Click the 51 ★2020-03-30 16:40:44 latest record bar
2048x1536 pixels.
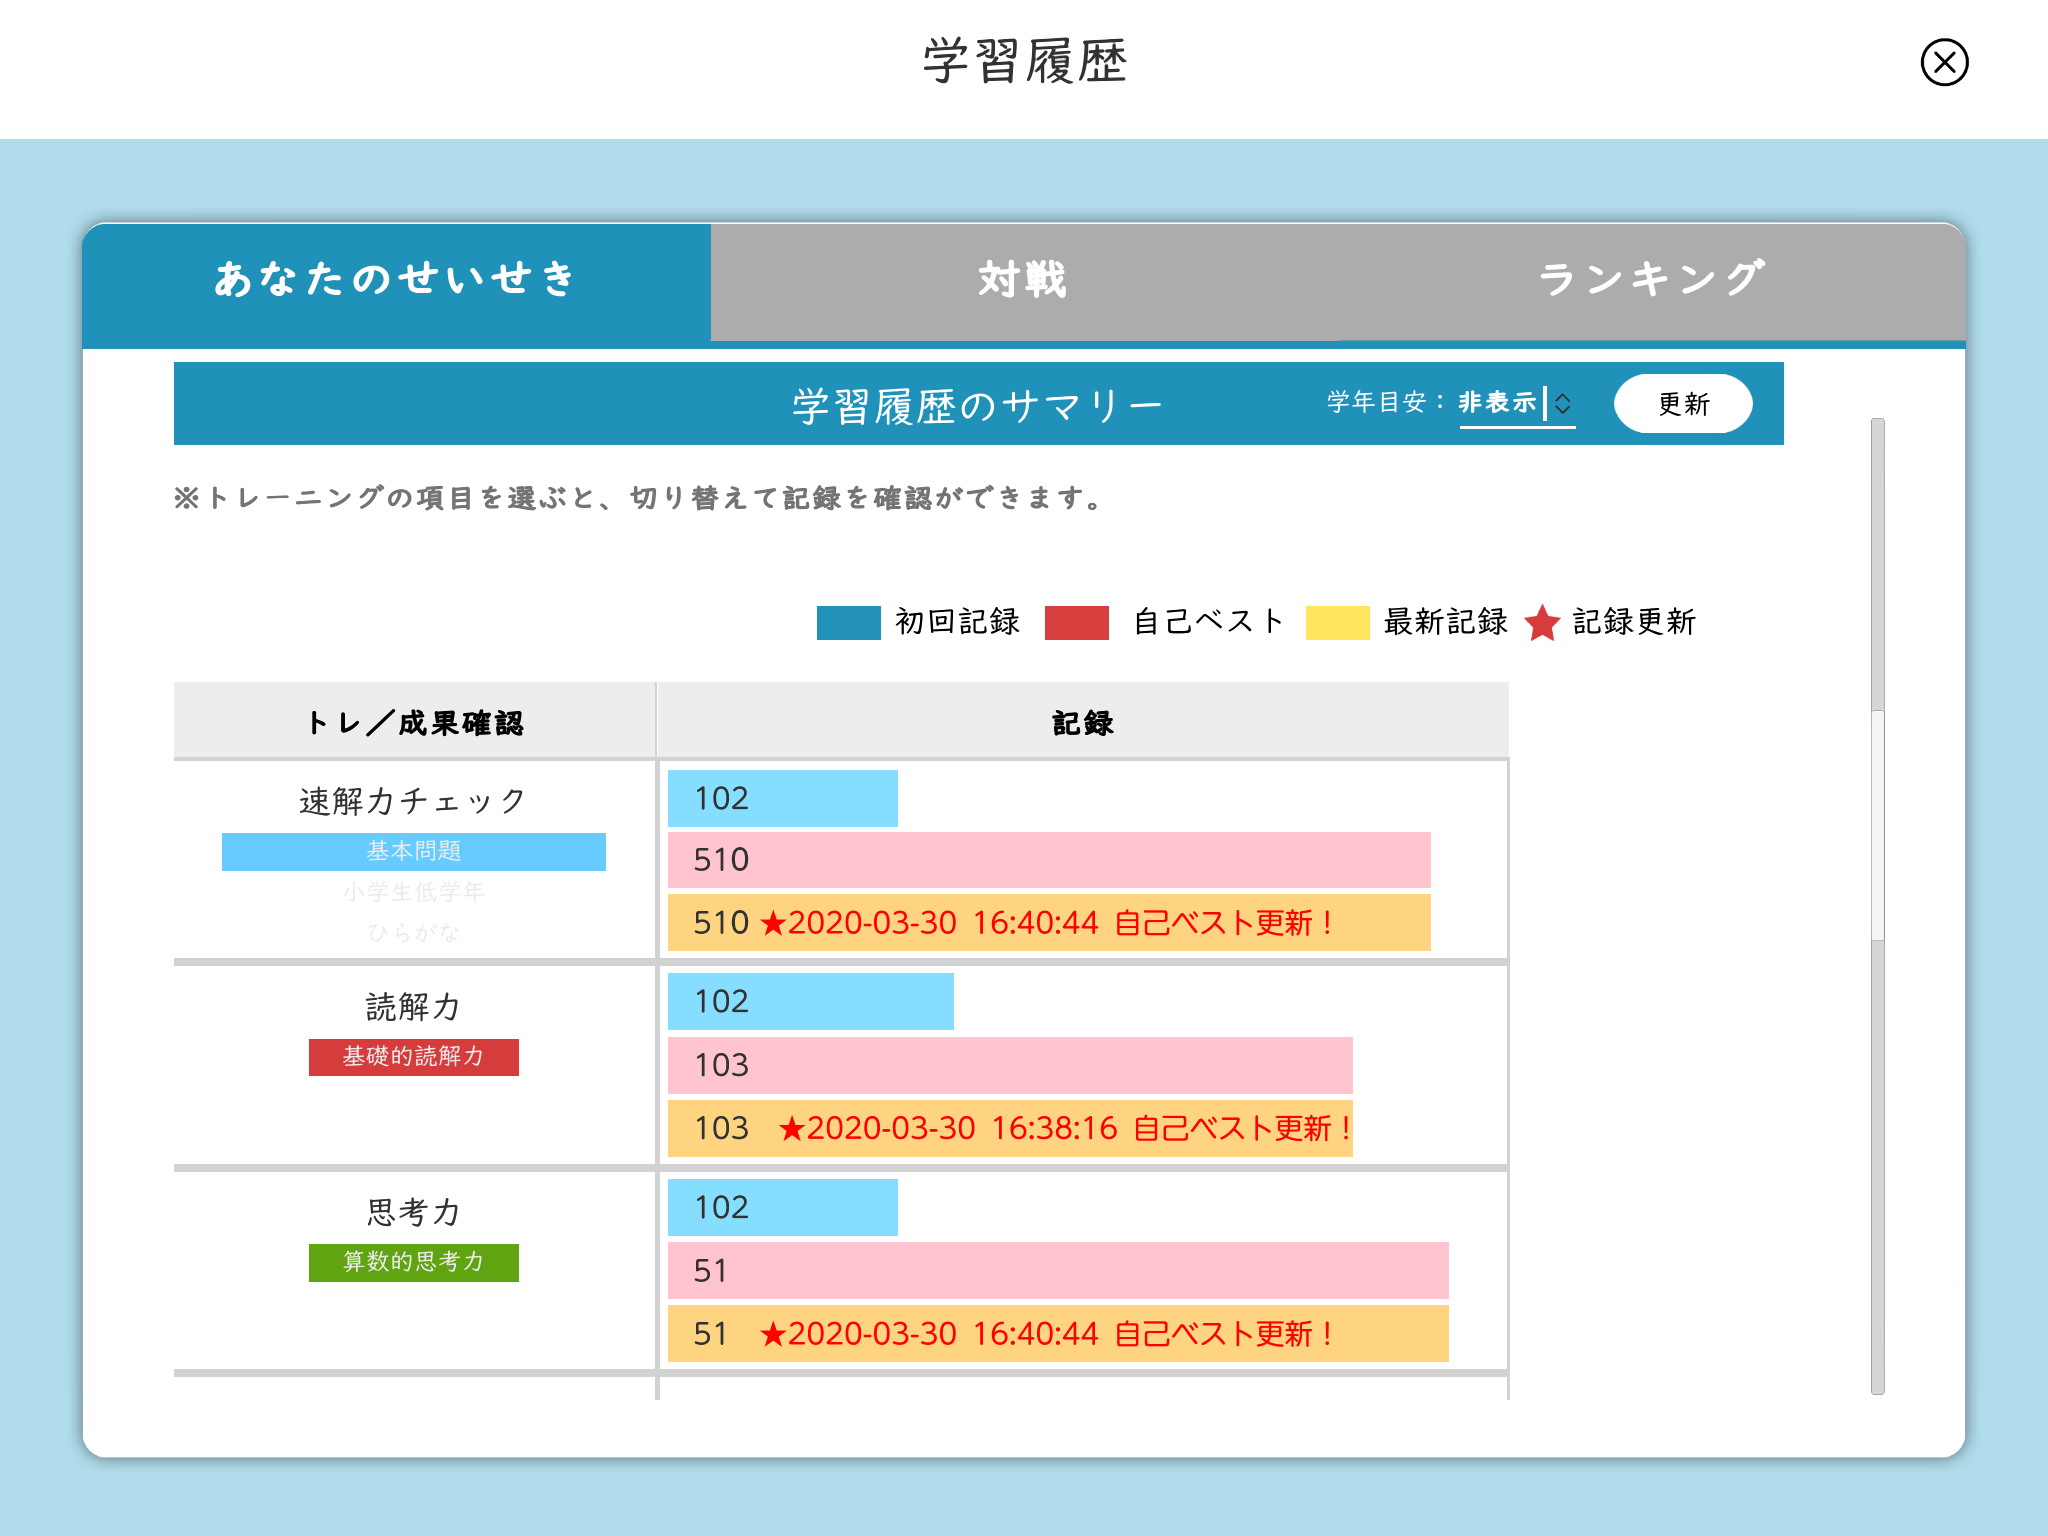click(1058, 1334)
